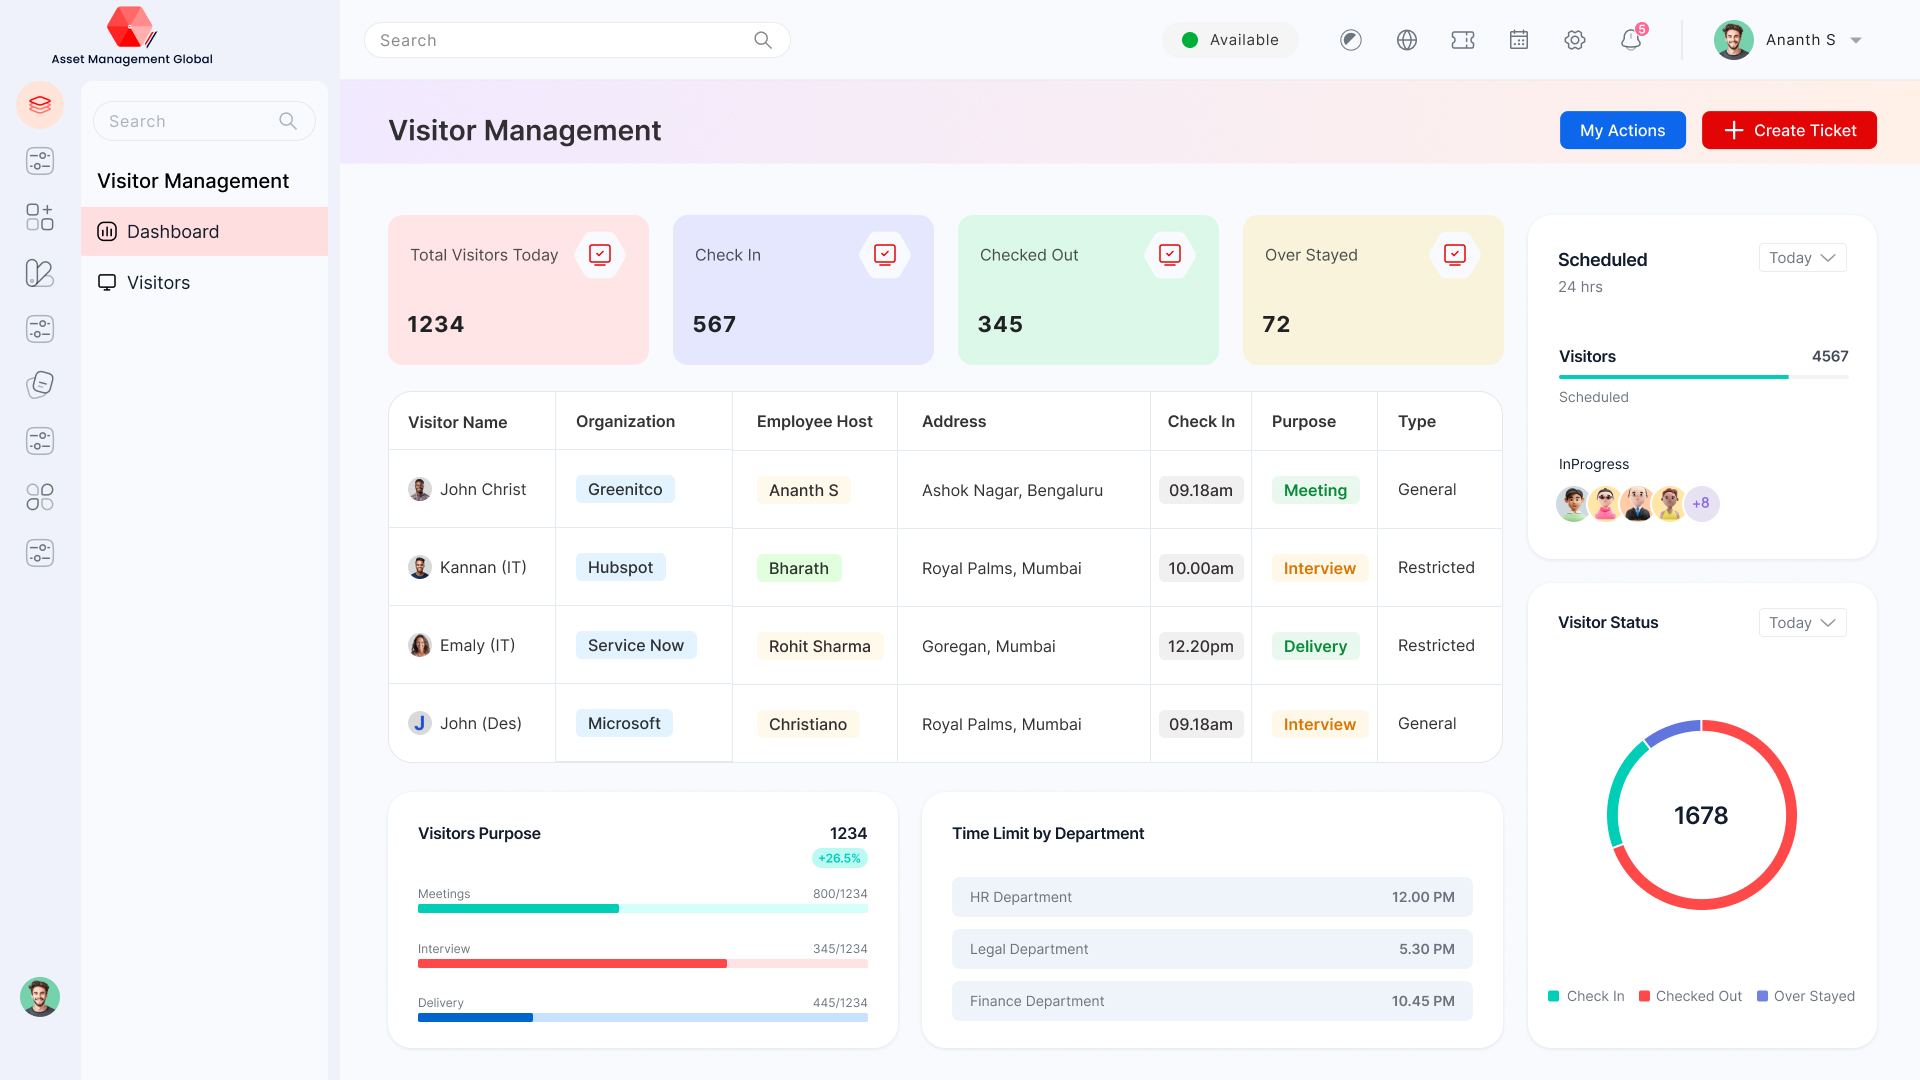Click the Over Stayed card icon
This screenshot has height=1080, width=1920.
coord(1454,255)
